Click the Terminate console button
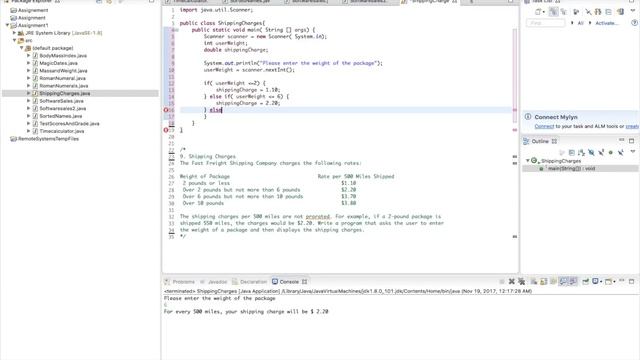 502,282
